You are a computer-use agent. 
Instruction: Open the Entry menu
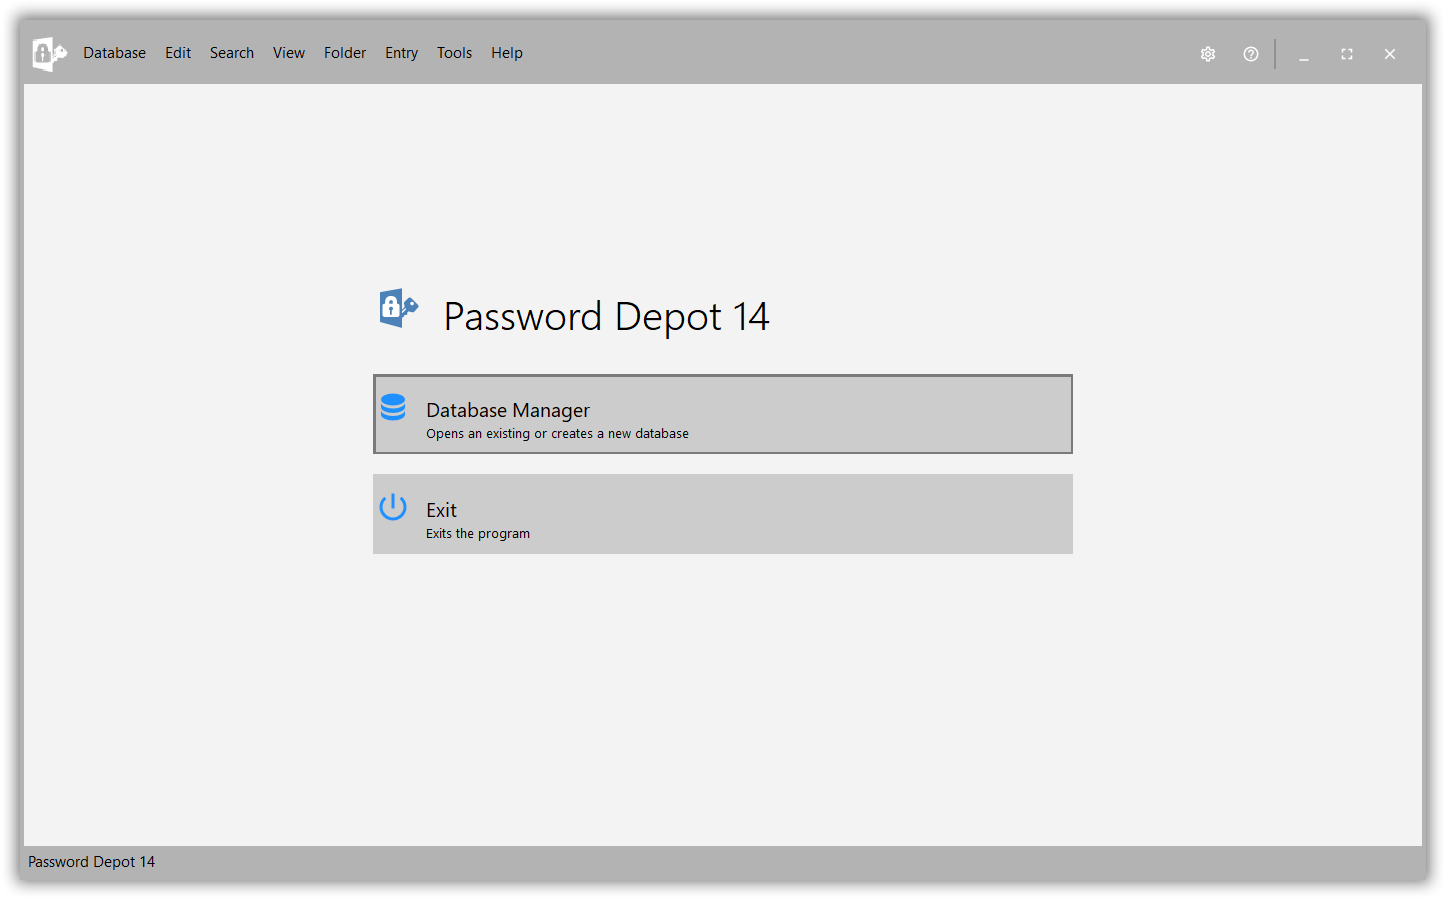click(401, 53)
